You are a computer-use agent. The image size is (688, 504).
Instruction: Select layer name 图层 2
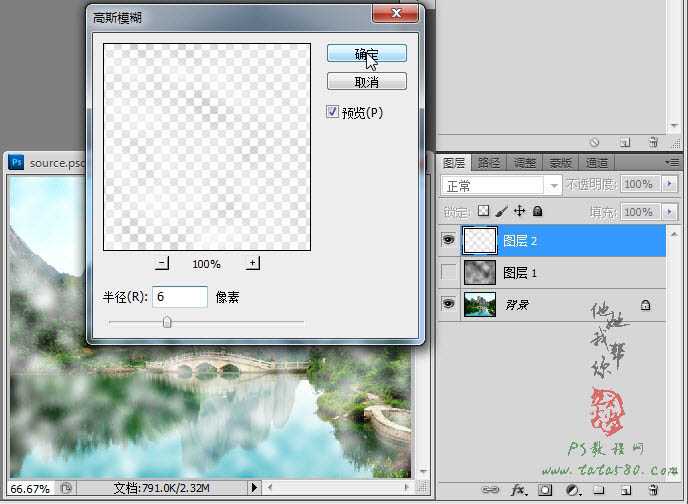click(x=520, y=241)
